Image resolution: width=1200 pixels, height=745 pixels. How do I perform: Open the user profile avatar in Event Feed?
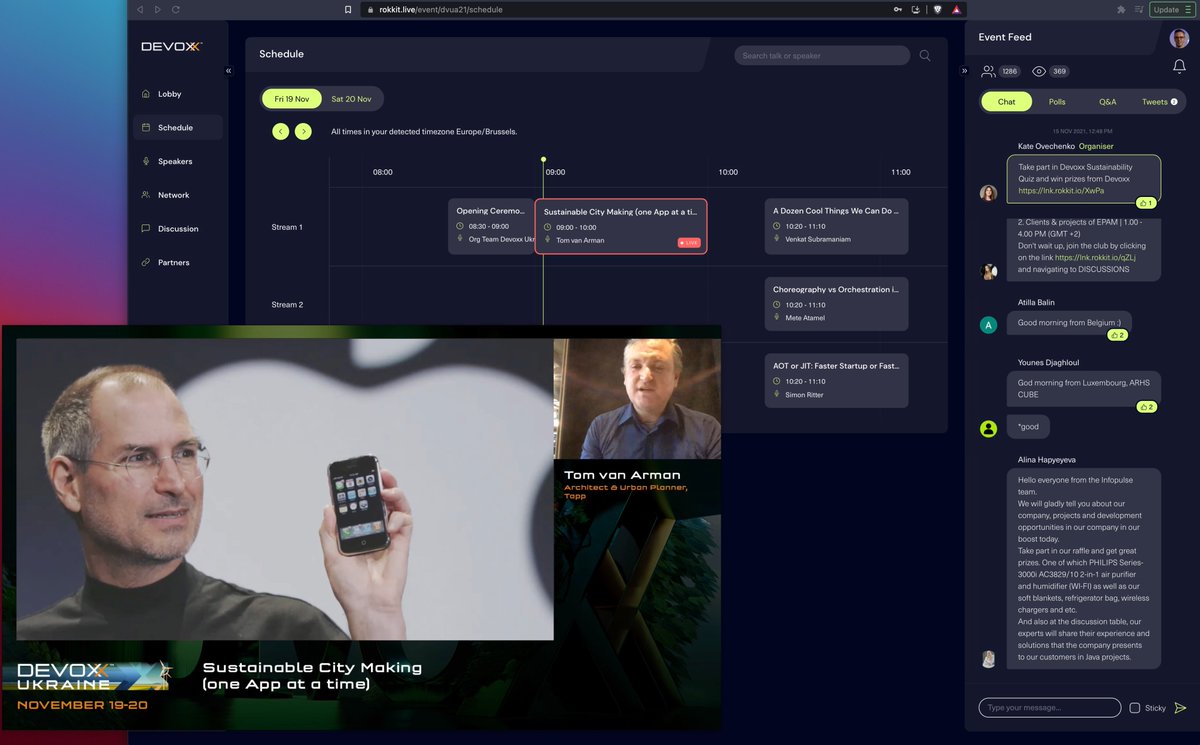[1180, 38]
